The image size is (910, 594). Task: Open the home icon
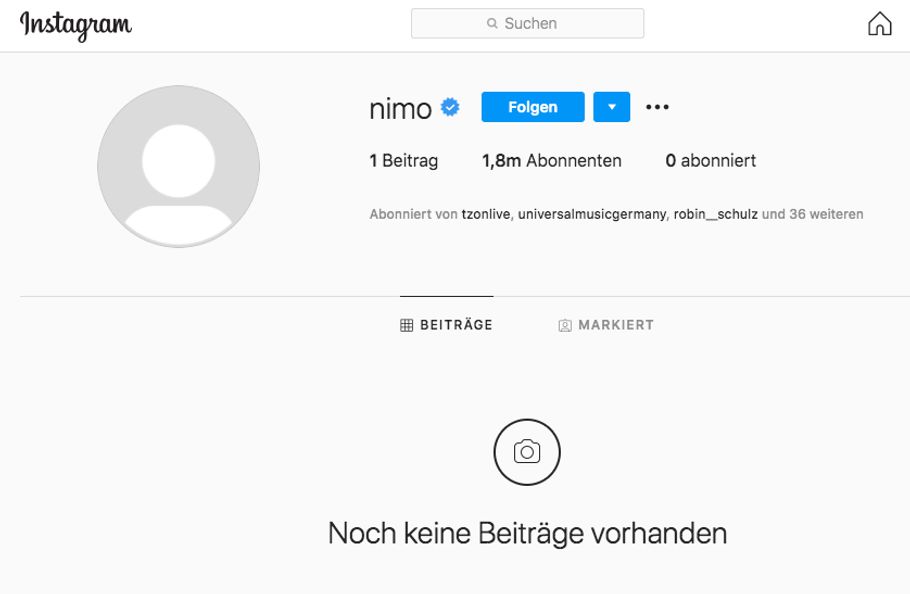click(879, 25)
